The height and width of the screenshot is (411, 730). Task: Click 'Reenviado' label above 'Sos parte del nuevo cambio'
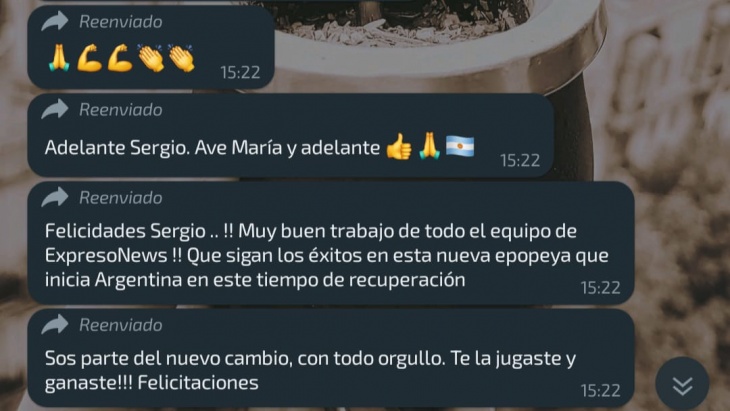tap(121, 325)
